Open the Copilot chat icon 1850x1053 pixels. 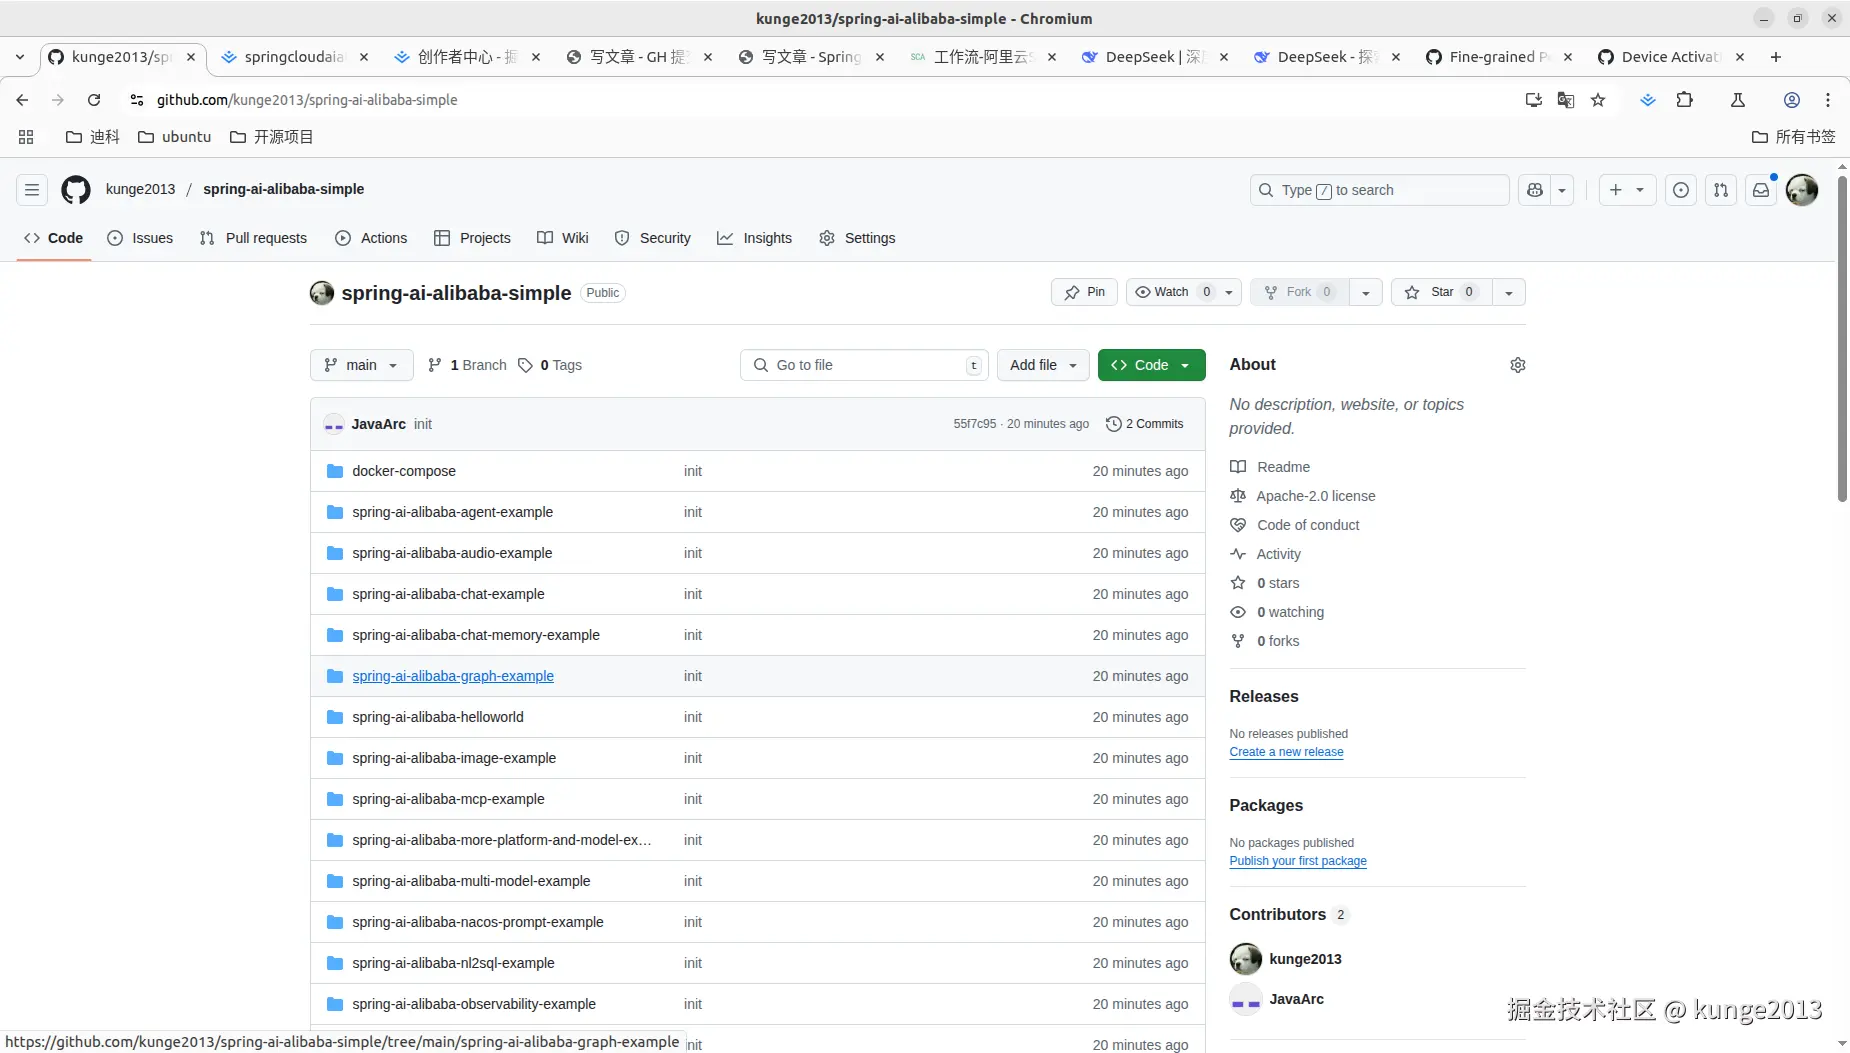pyautogui.click(x=1535, y=190)
